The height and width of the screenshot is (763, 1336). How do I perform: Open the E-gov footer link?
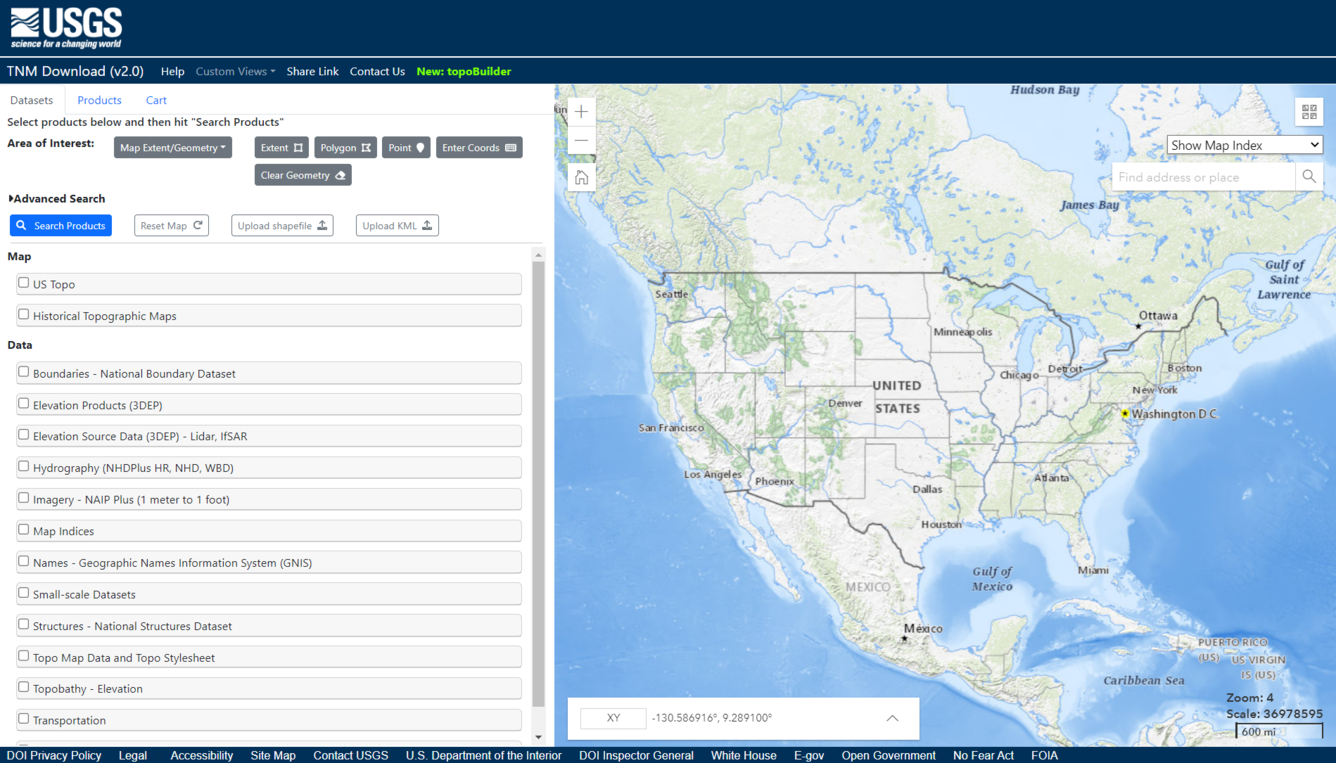click(809, 756)
